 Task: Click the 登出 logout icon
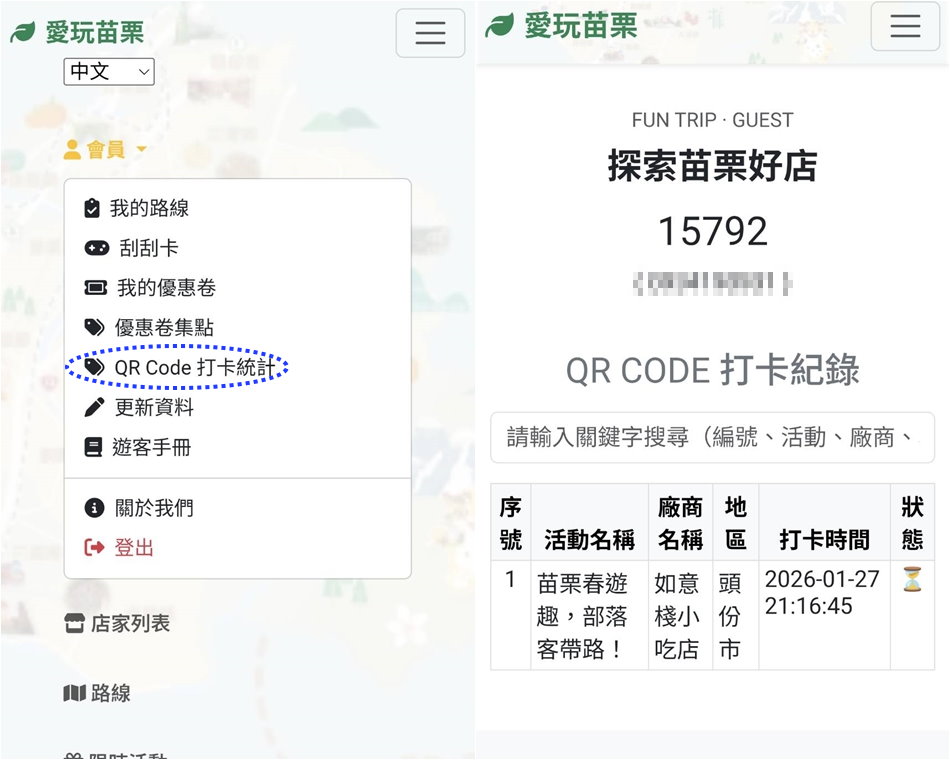pos(94,548)
